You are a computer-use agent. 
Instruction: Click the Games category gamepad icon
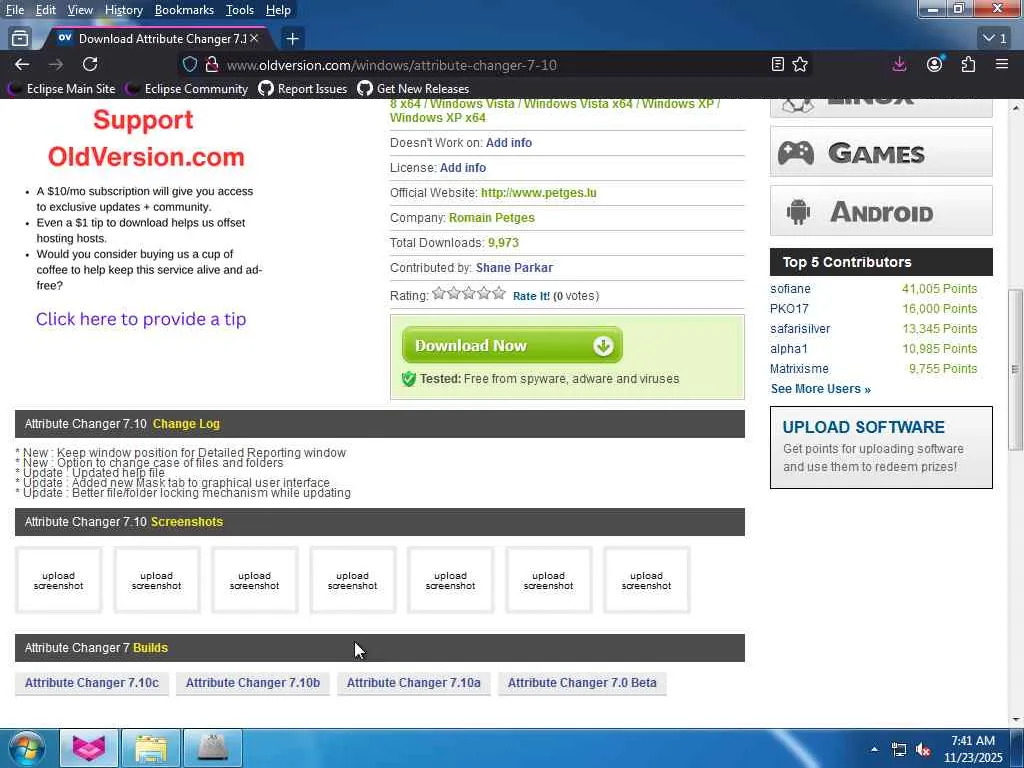795,153
